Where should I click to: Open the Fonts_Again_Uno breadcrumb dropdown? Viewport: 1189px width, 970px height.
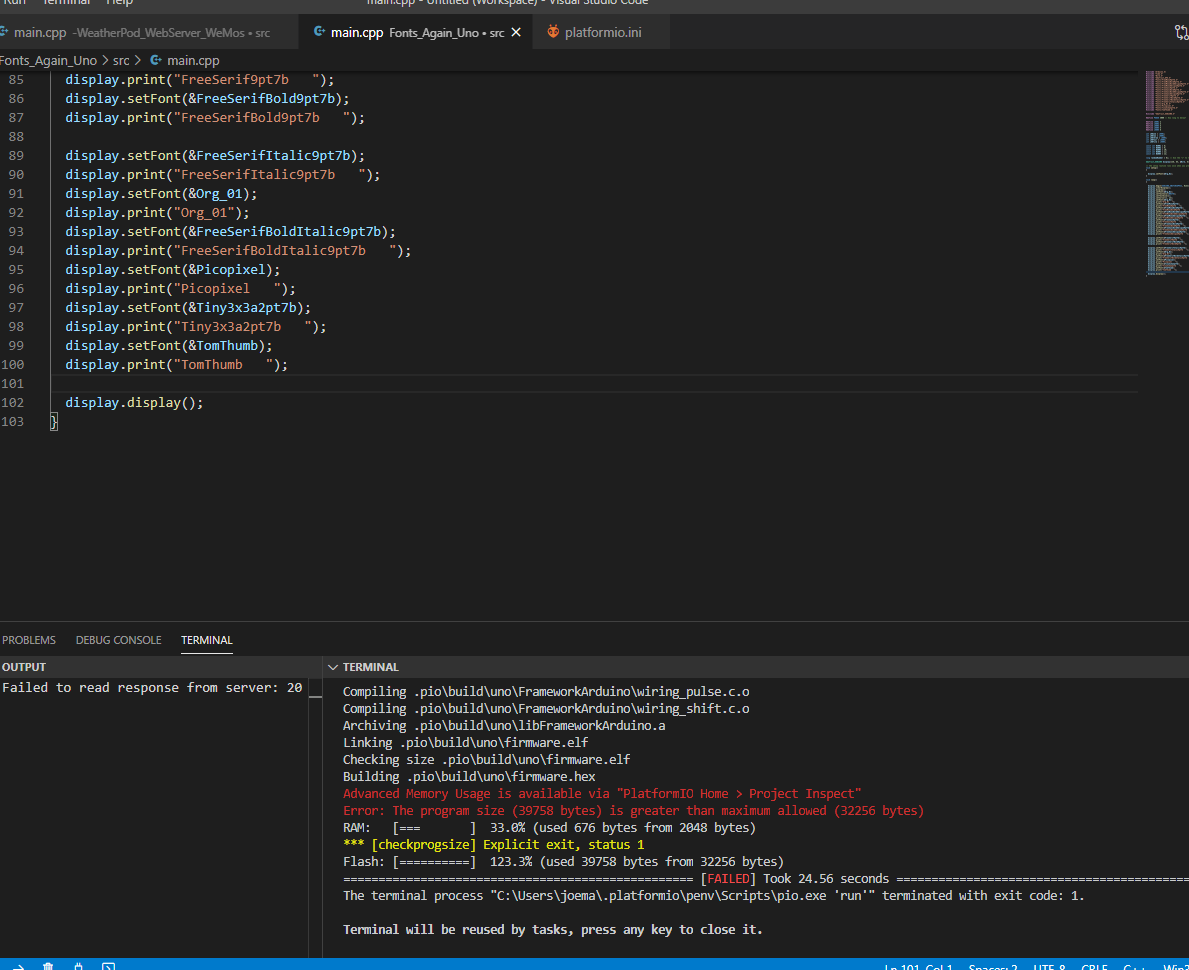pos(48,61)
